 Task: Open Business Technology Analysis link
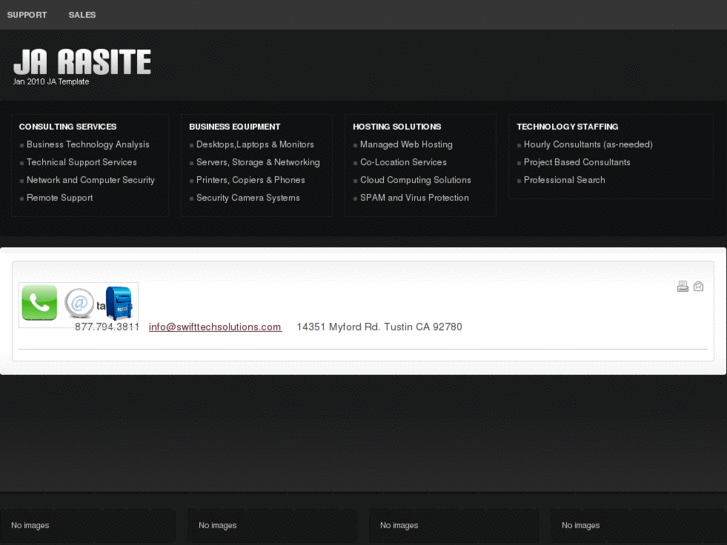(88, 144)
